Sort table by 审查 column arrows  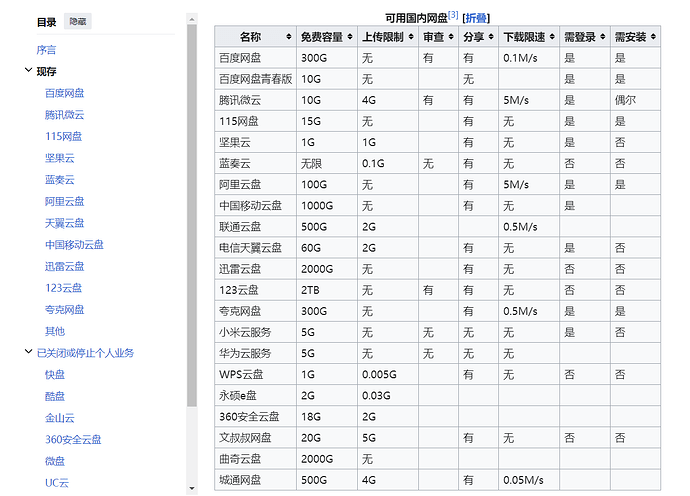click(451, 37)
